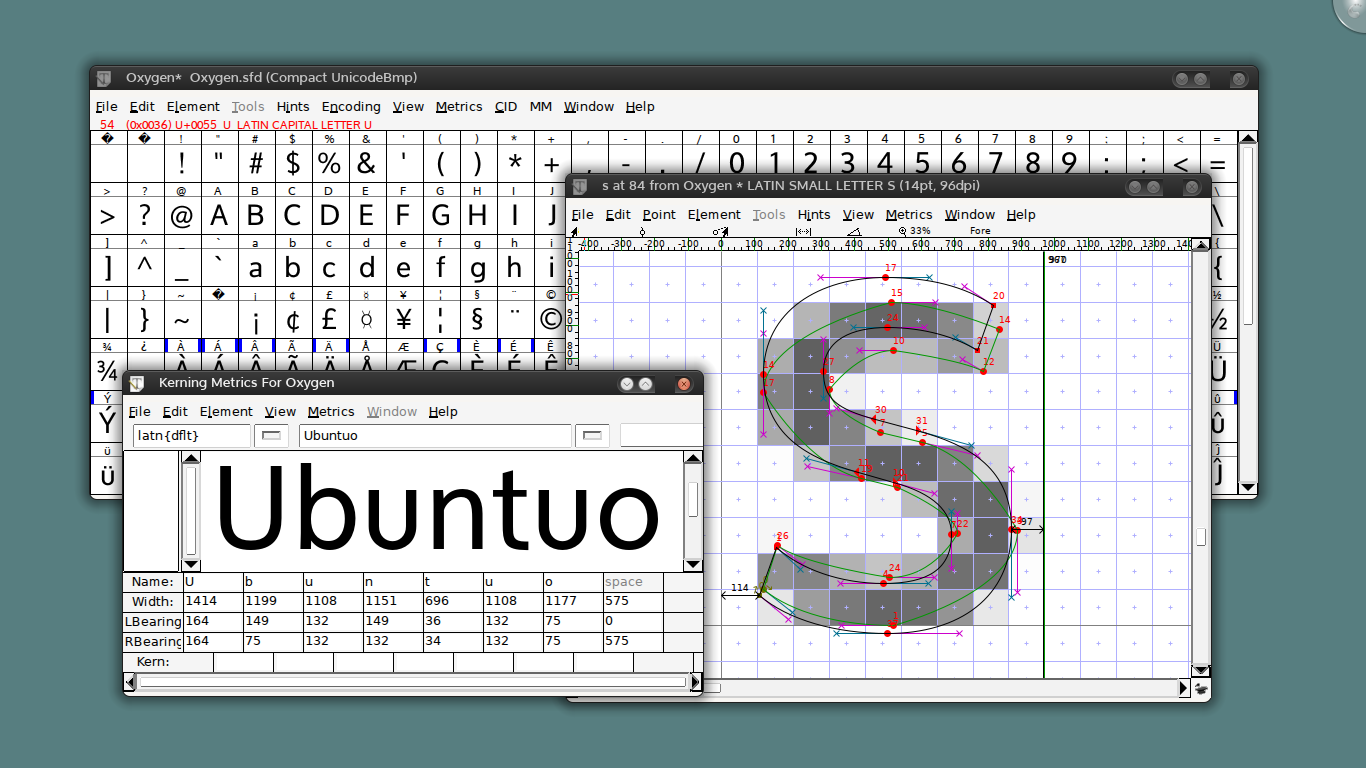Click width value 696 in kerning table
The width and height of the screenshot is (1366, 768).
453,602
